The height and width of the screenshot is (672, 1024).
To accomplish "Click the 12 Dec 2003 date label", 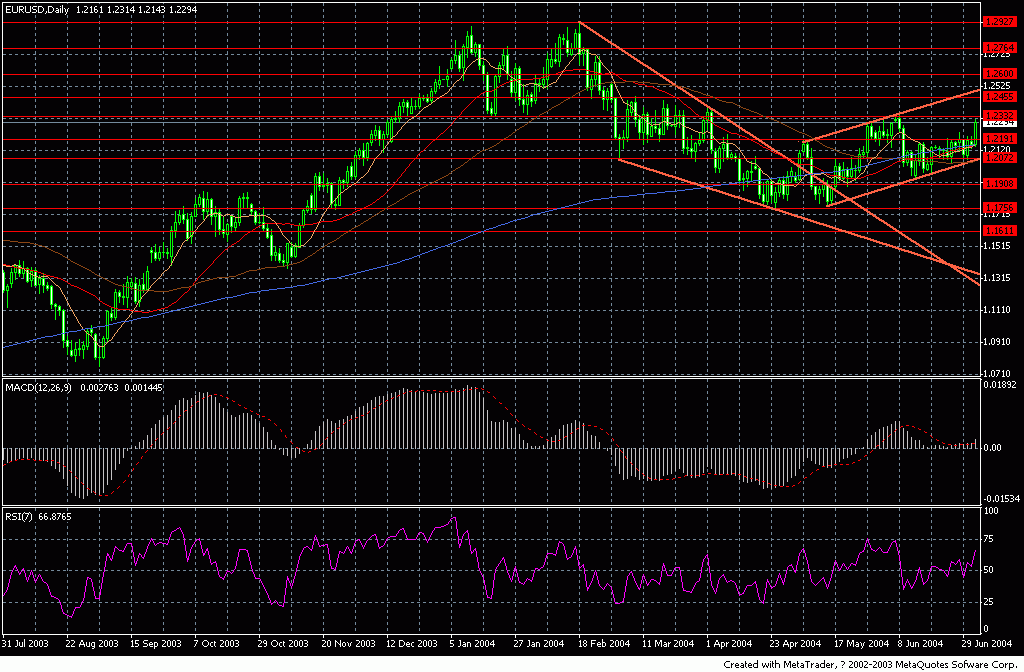I will click(411, 643).
